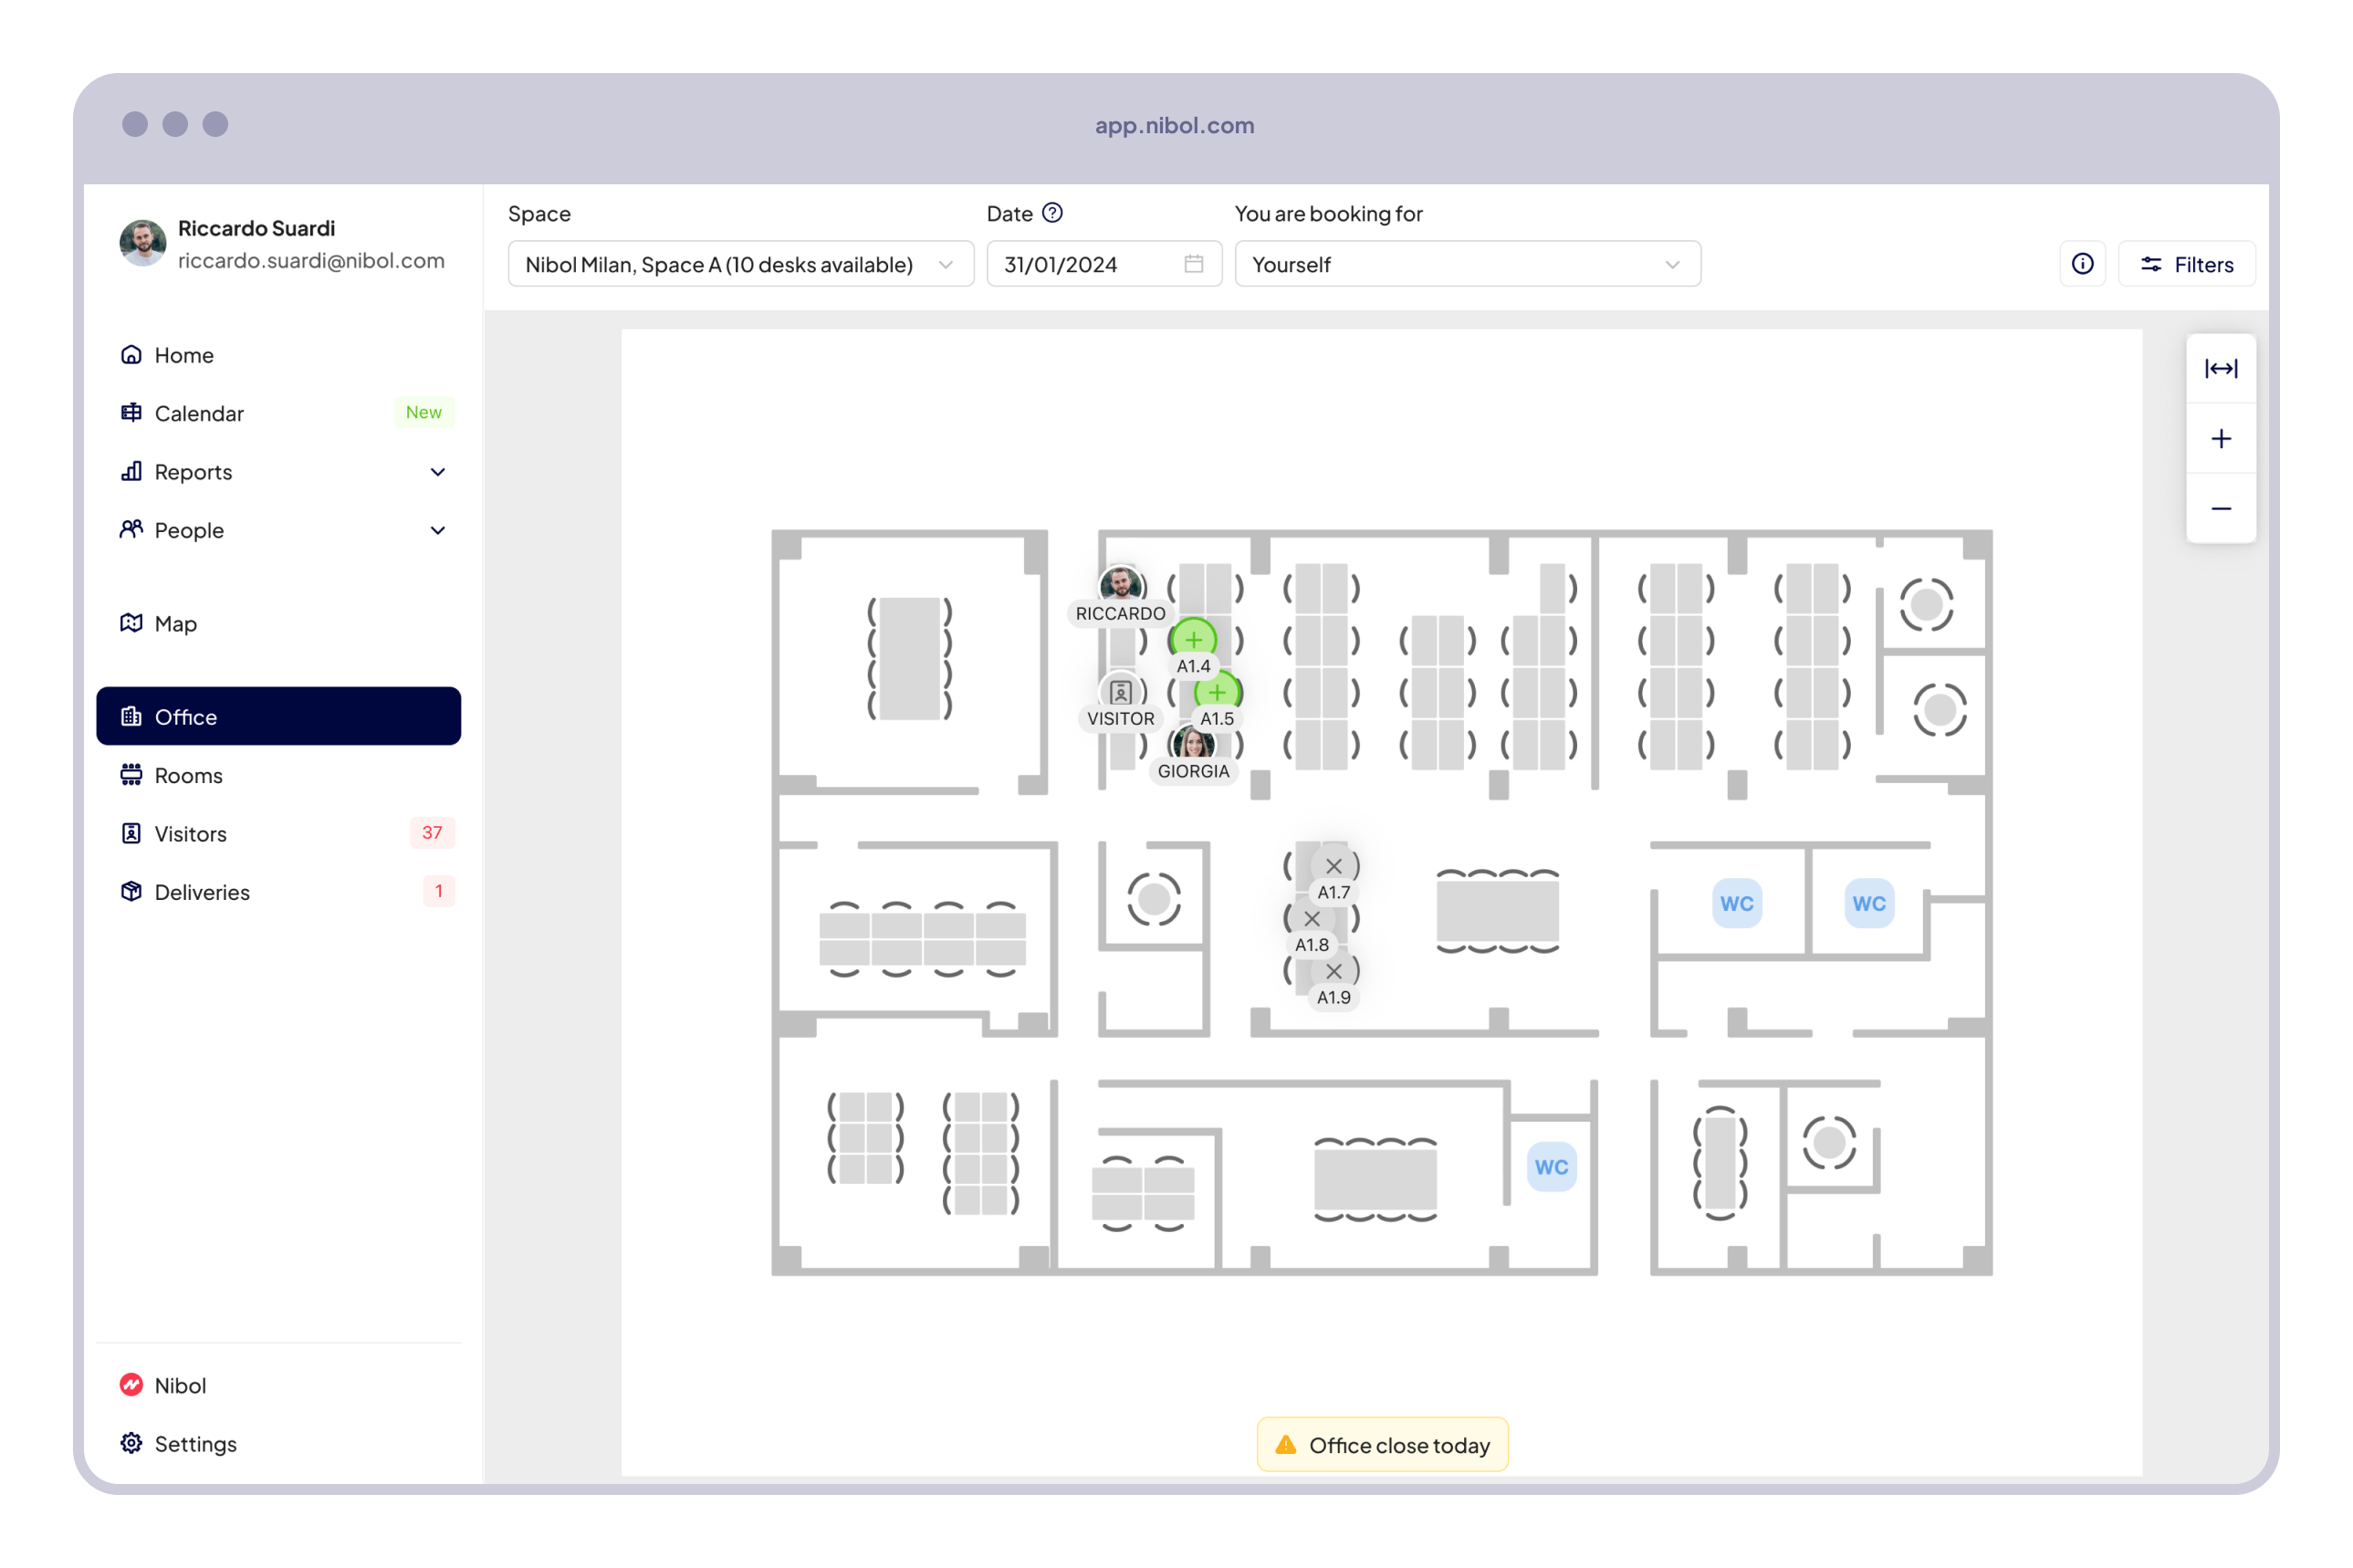Zoom out of the floor plan
This screenshot has width=2353, height=1568.
(x=2221, y=508)
